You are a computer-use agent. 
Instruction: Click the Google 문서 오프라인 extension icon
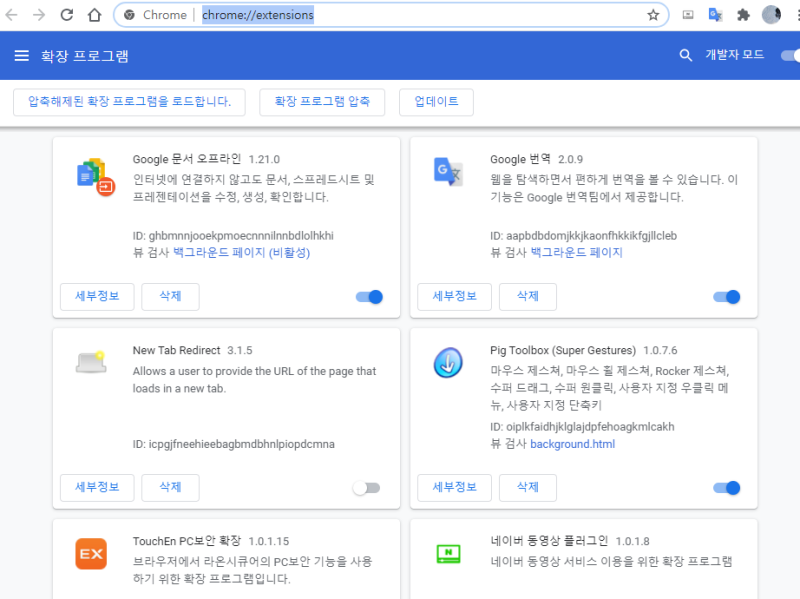[x=95, y=177]
